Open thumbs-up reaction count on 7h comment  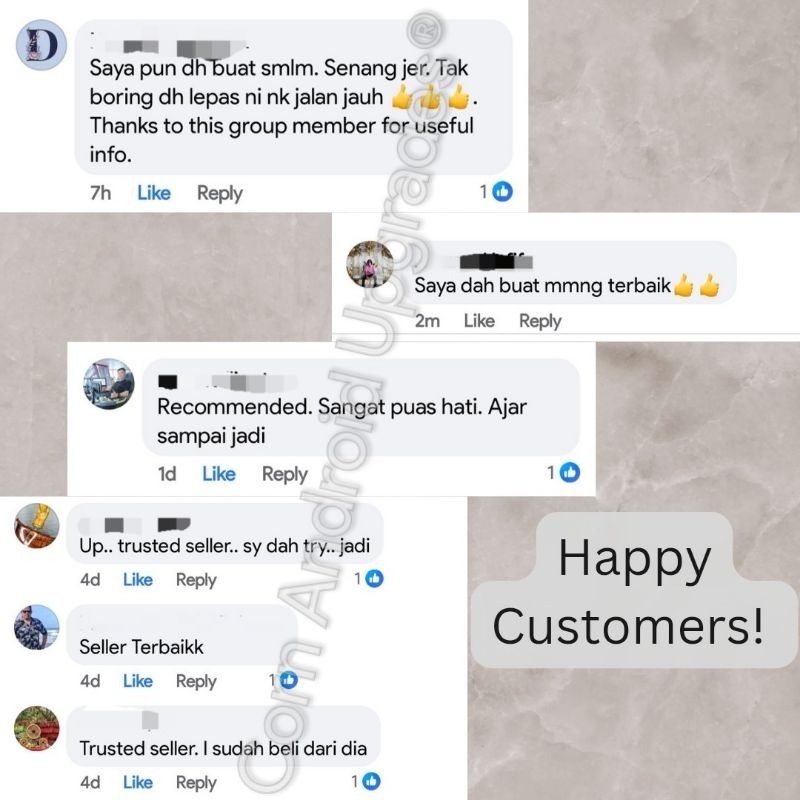tap(502, 192)
